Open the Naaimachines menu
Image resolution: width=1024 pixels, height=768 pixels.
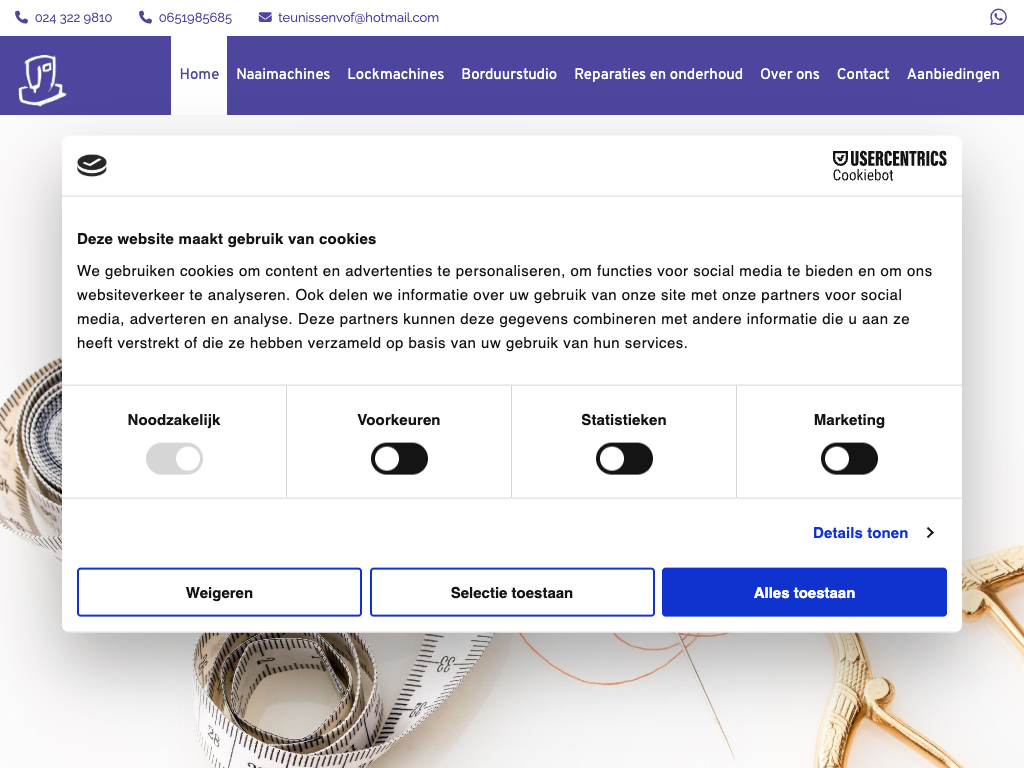click(283, 74)
